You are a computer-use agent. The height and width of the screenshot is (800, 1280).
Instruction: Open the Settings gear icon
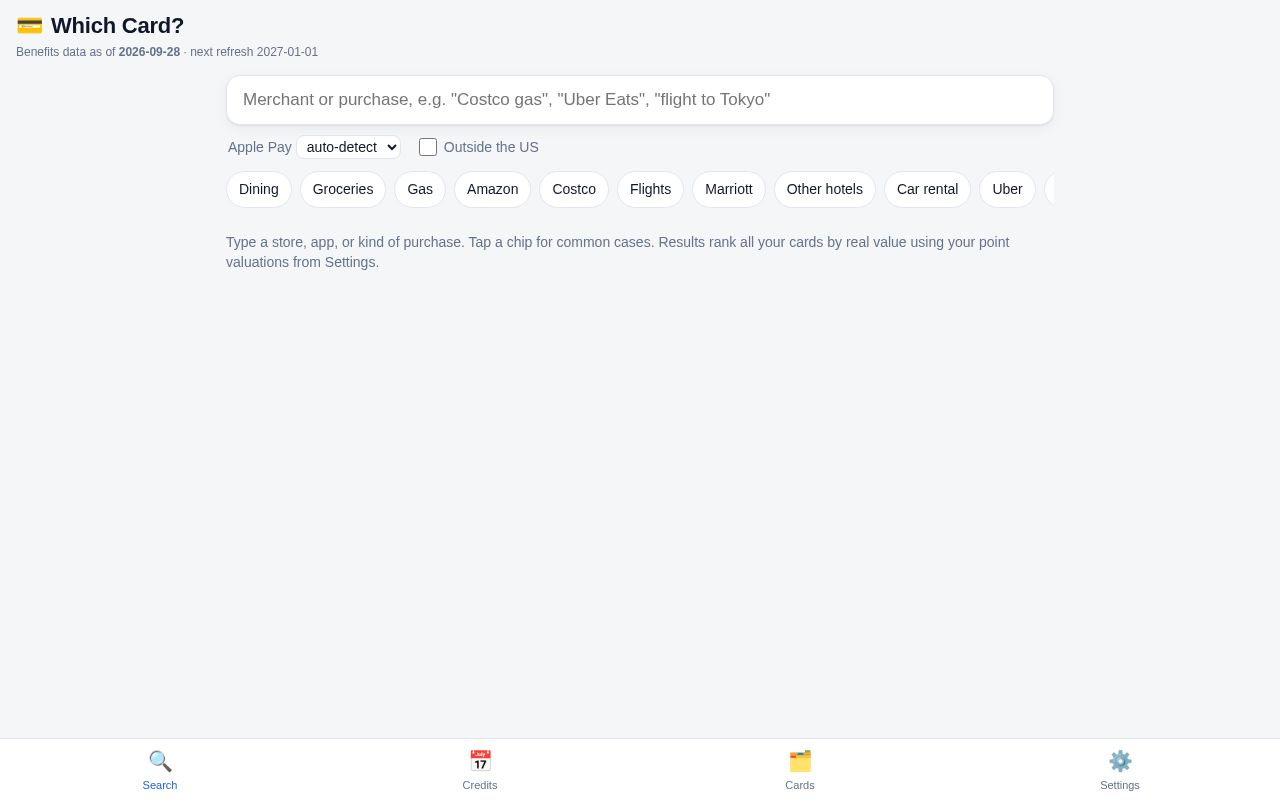(x=1120, y=761)
